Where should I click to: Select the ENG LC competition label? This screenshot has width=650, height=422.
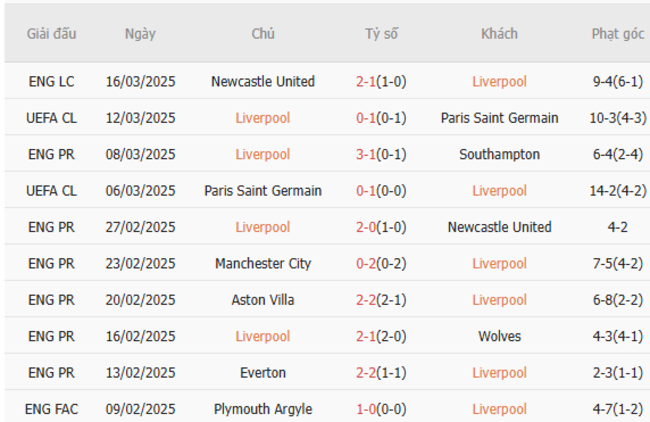pos(51,82)
